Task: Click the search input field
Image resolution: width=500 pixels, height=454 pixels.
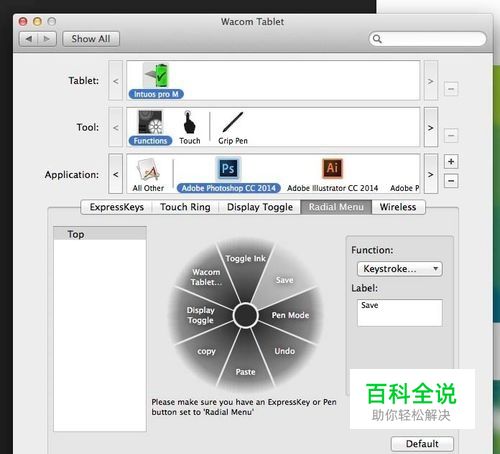Action: (x=428, y=39)
